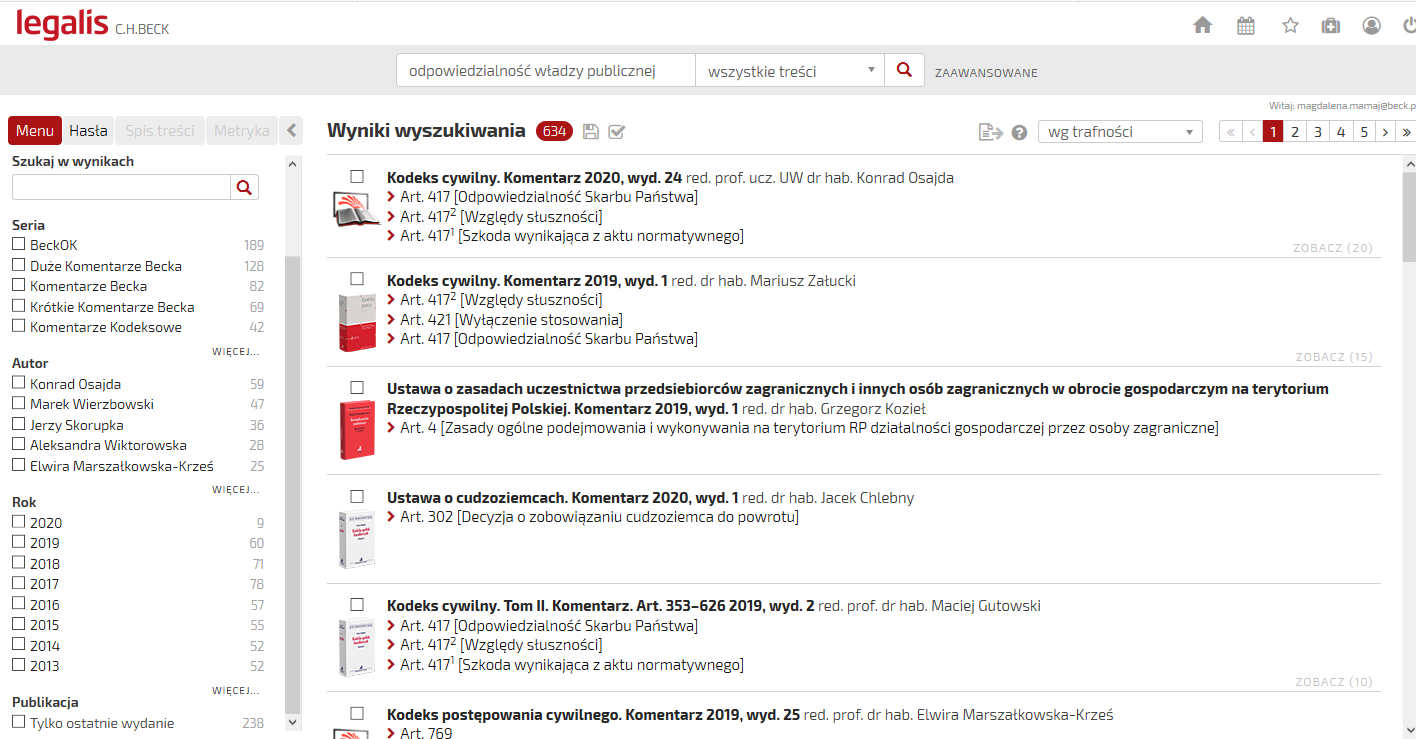Viewport: 1416px width, 739px height.
Task: Go to results page 5
Action: (x=1364, y=132)
